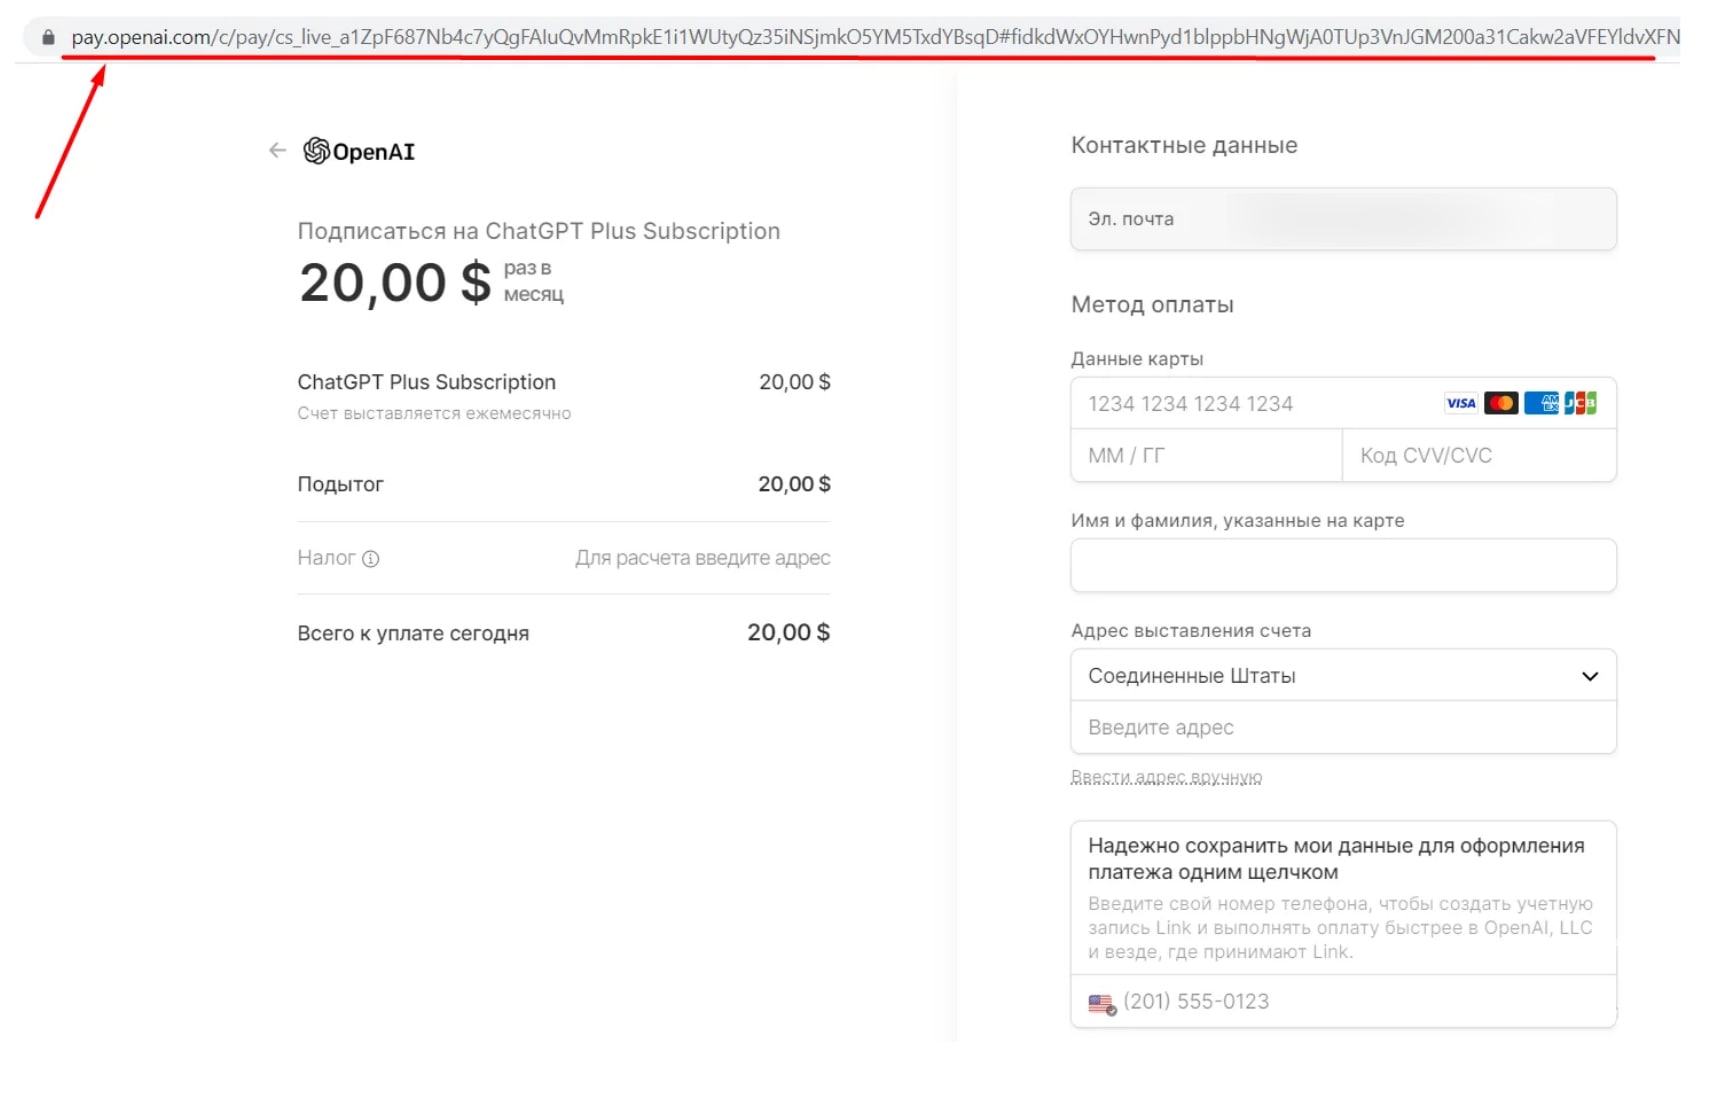Click the JCB card icon

click(1580, 403)
